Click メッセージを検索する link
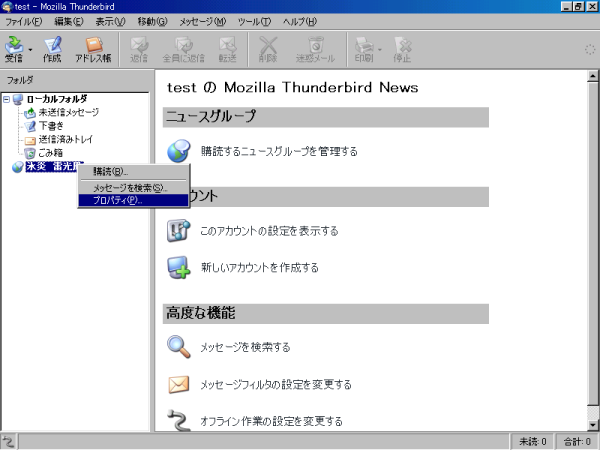 click(245, 347)
